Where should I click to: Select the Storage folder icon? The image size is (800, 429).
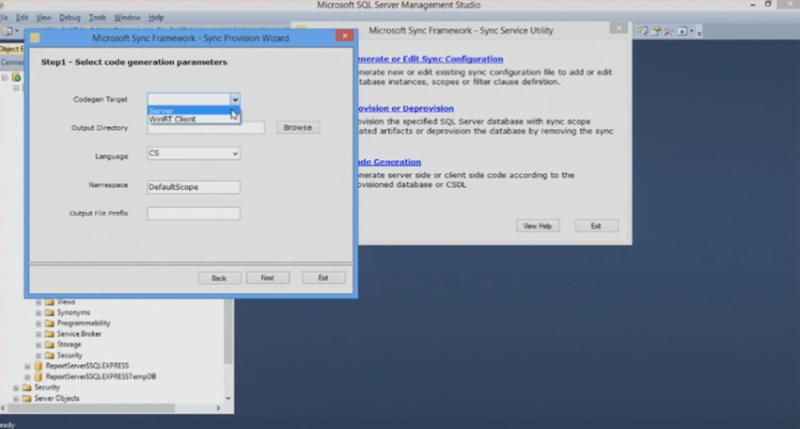click(x=49, y=344)
